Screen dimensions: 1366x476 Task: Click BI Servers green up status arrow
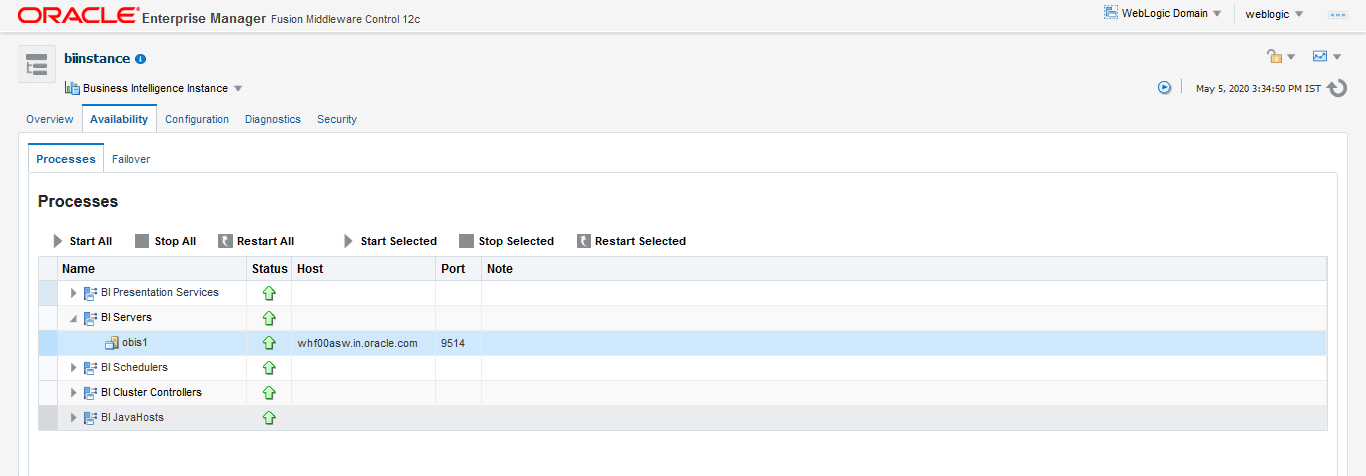coord(268,318)
